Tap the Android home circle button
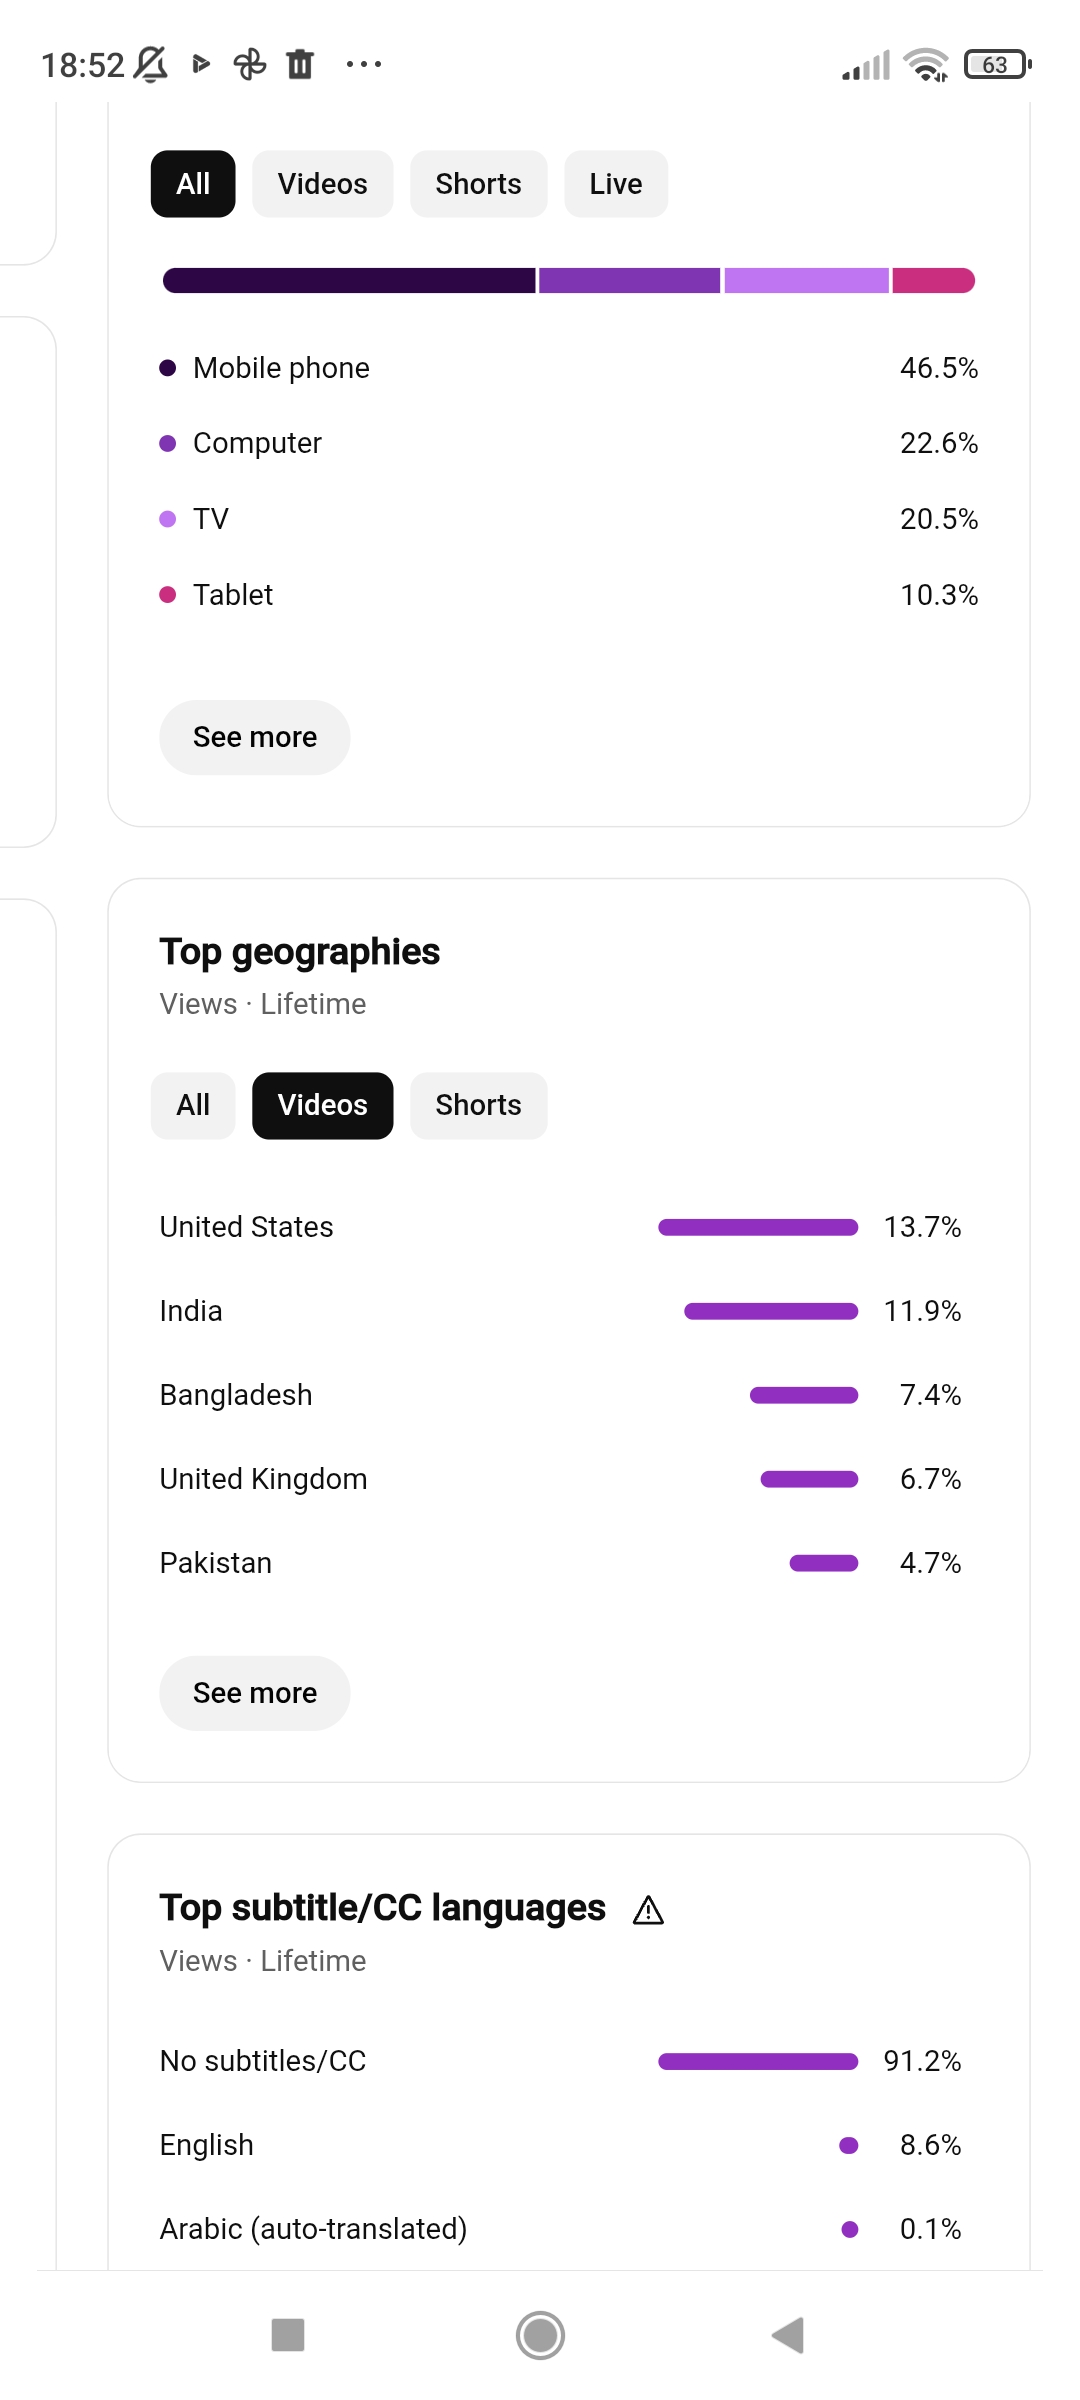Image resolution: width=1080 pixels, height=2400 pixels. click(540, 2335)
